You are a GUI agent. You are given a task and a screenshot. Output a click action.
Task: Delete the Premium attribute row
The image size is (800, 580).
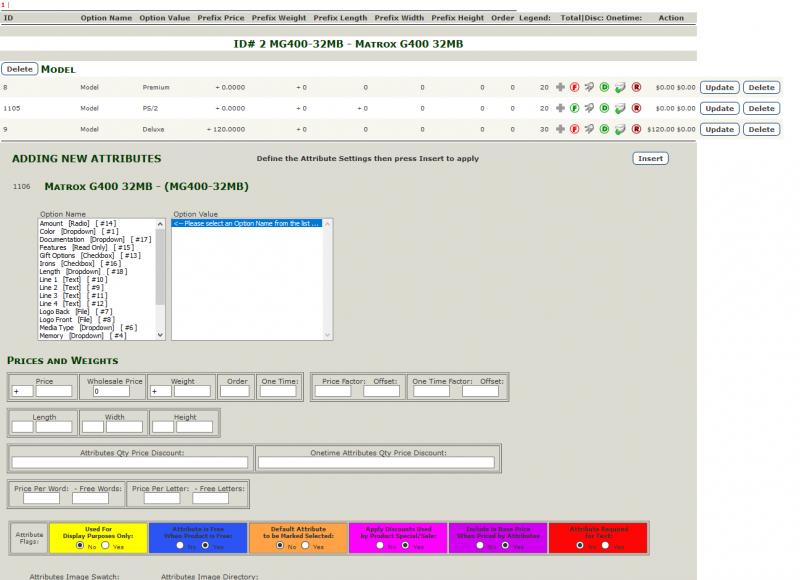click(761, 87)
